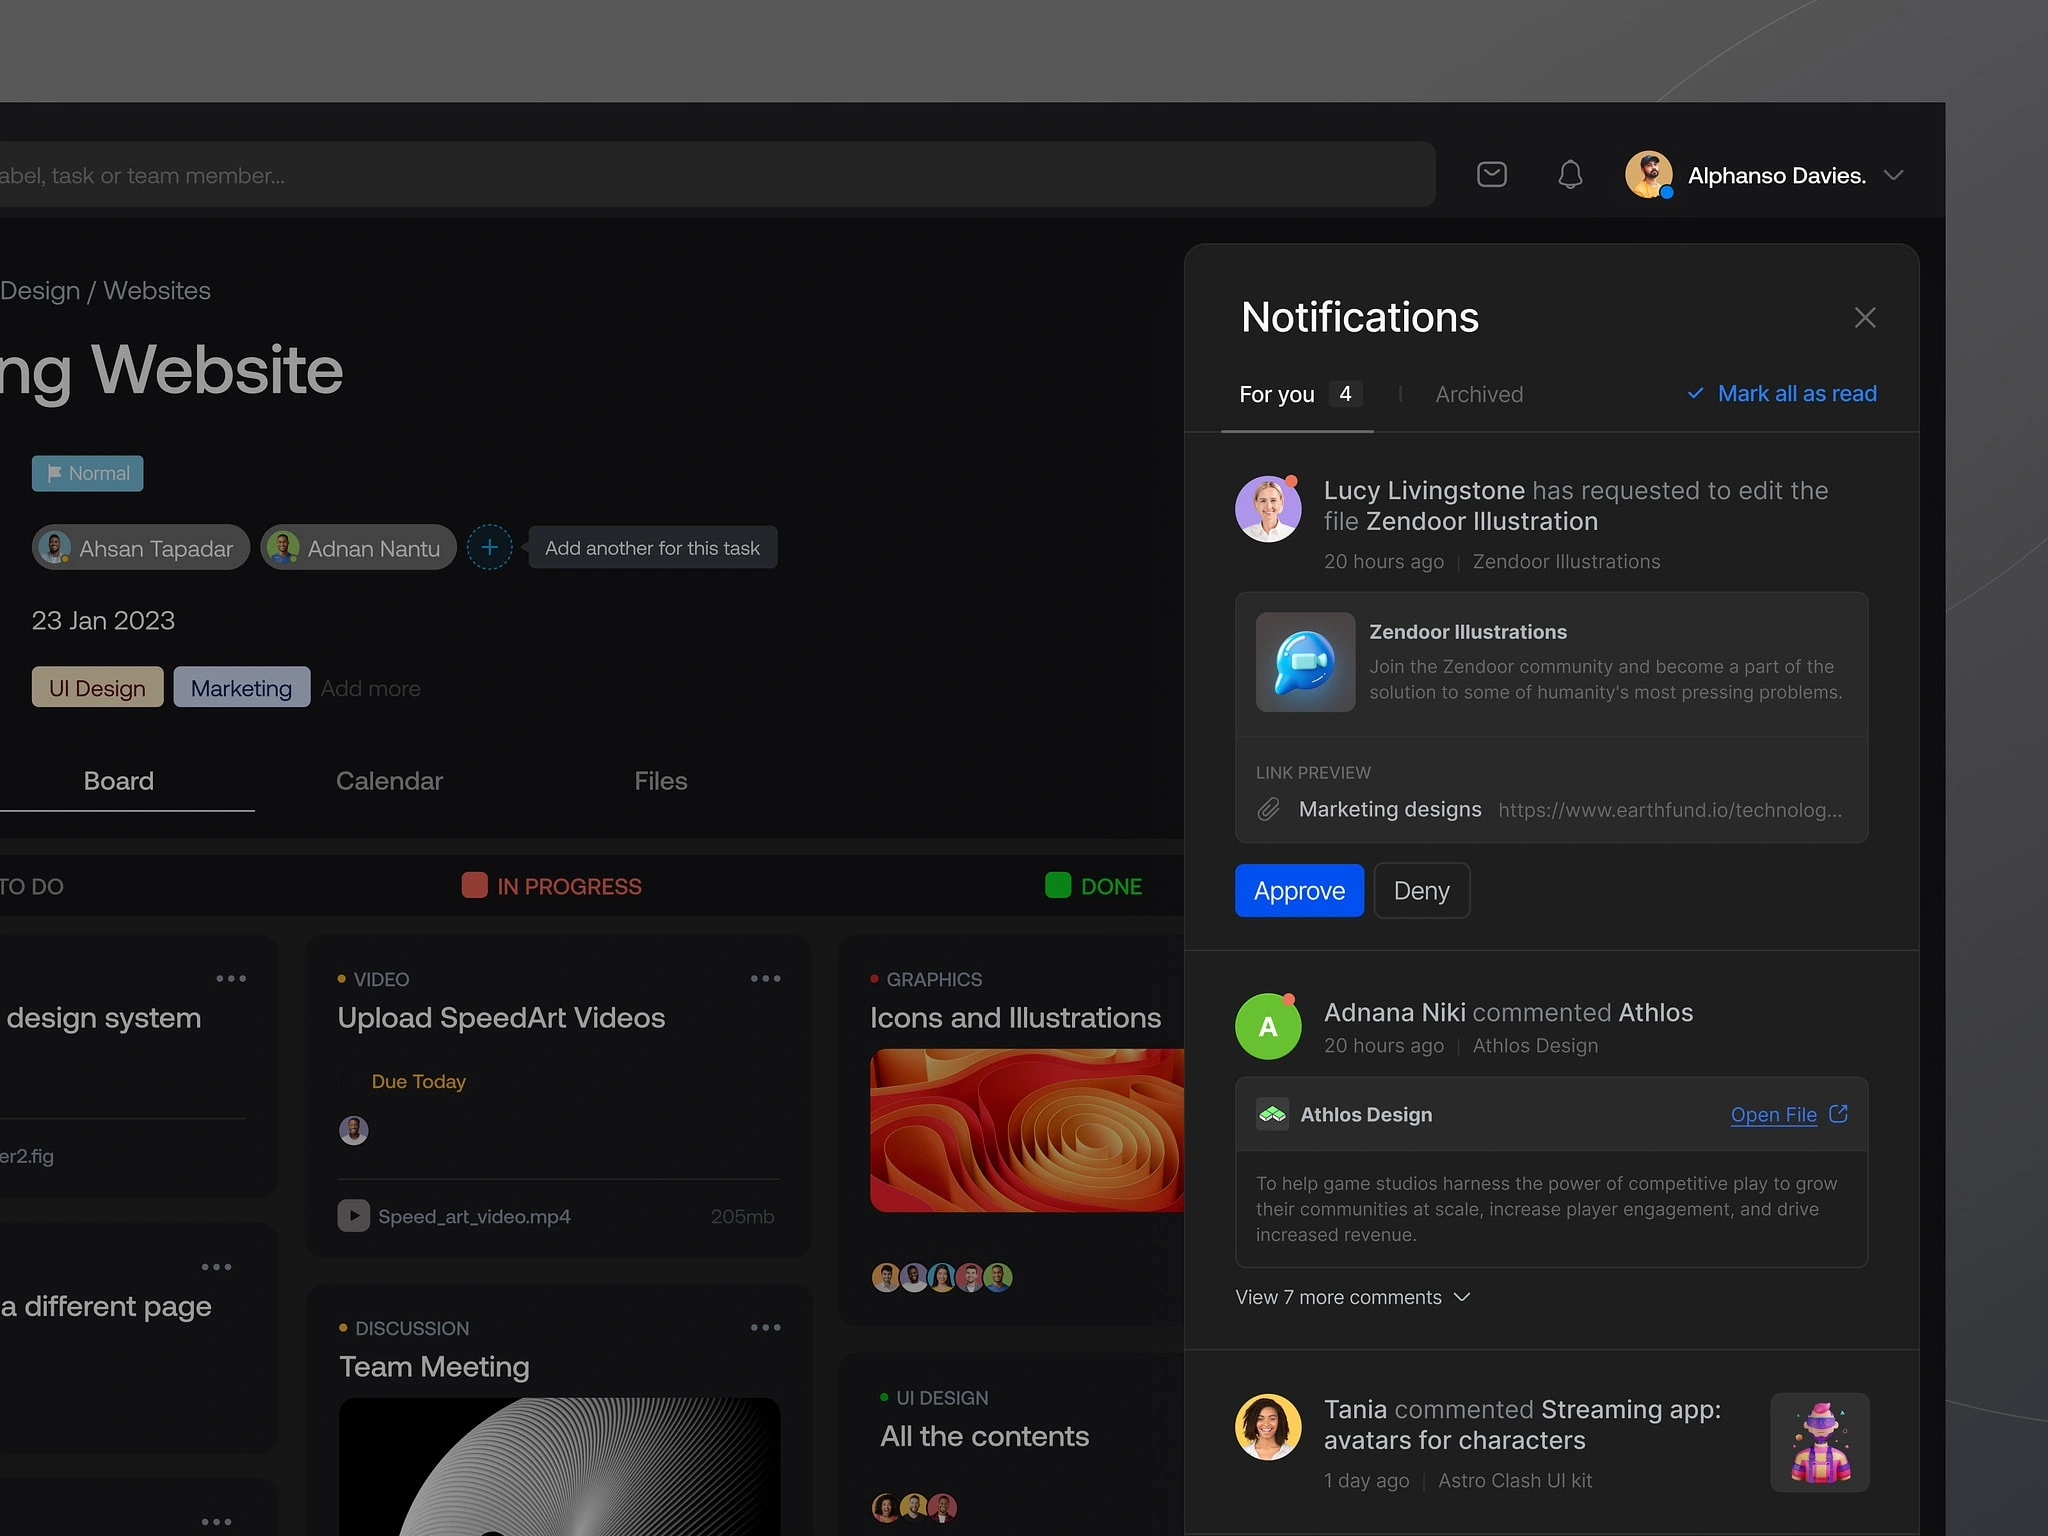Click the plus icon to add assignee
The image size is (2048, 1536).
(489, 548)
